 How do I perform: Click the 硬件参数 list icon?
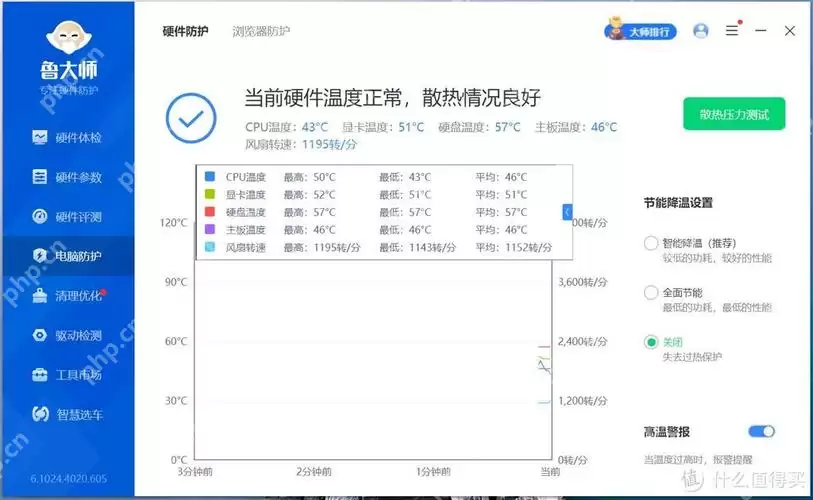[x=39, y=177]
